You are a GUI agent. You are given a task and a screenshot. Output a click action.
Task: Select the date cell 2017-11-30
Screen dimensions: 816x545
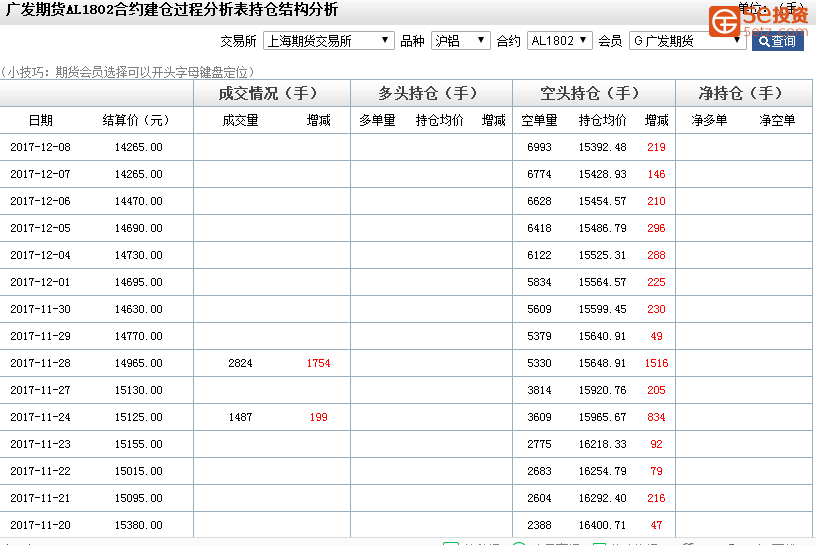[x=40, y=309]
